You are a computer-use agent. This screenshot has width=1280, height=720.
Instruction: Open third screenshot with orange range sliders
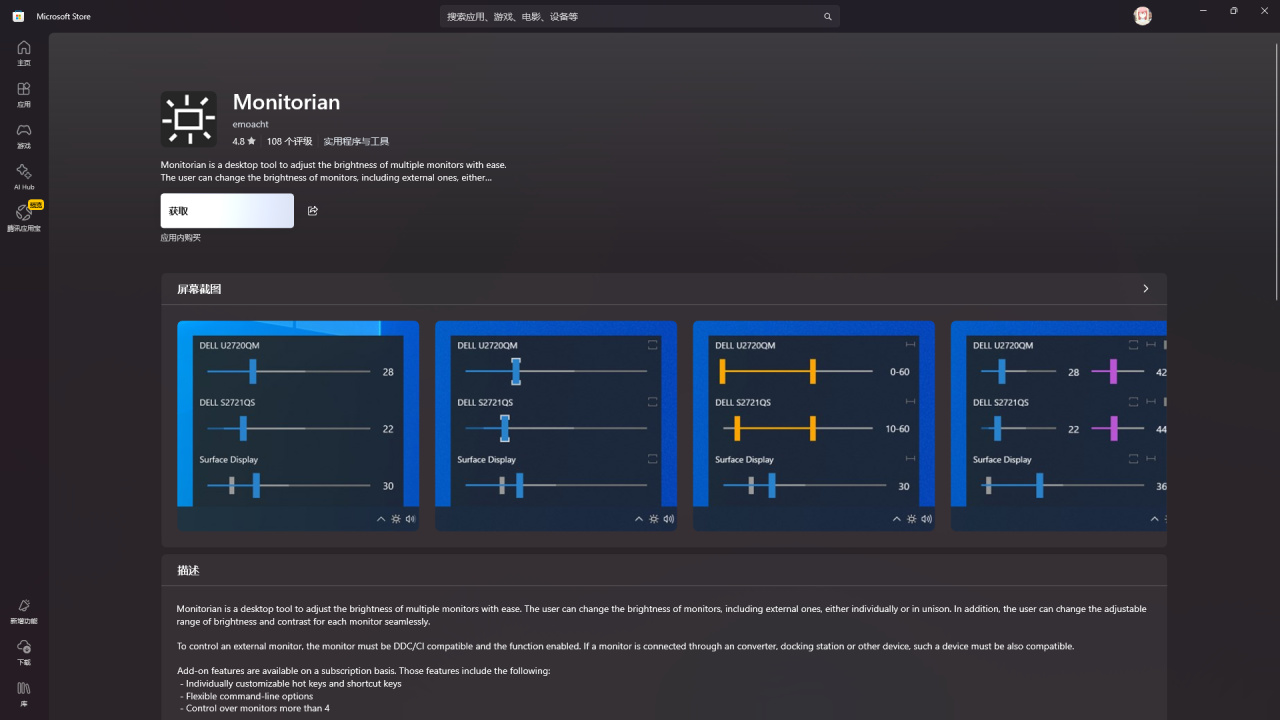point(814,426)
